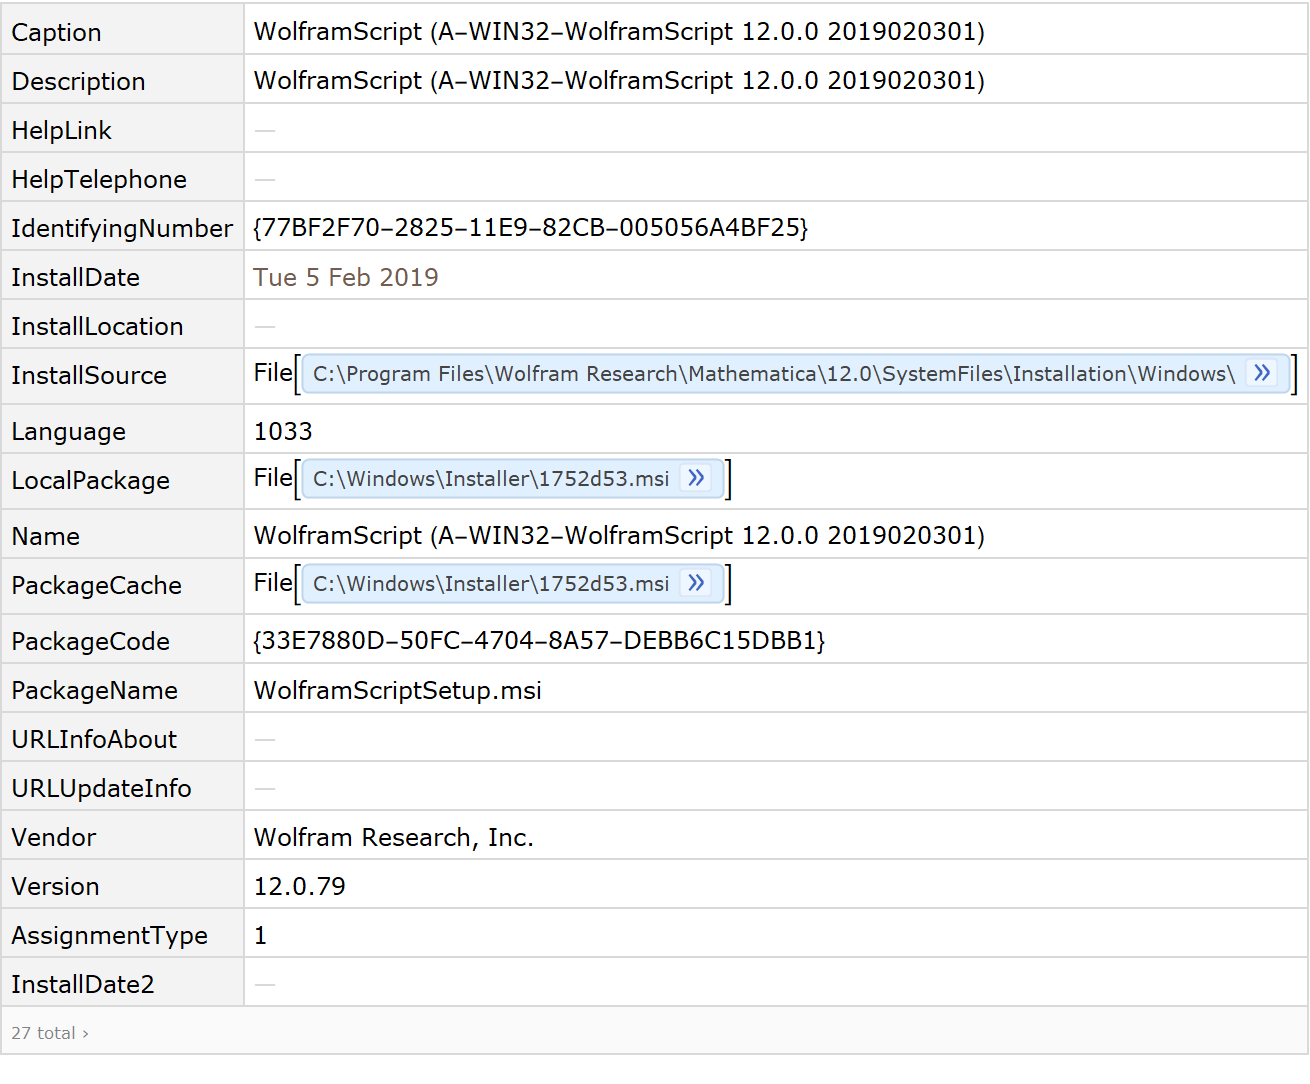Screen dimensions: 1310x1084
Task: Select the version value 12.0.79
Action: (x=299, y=886)
